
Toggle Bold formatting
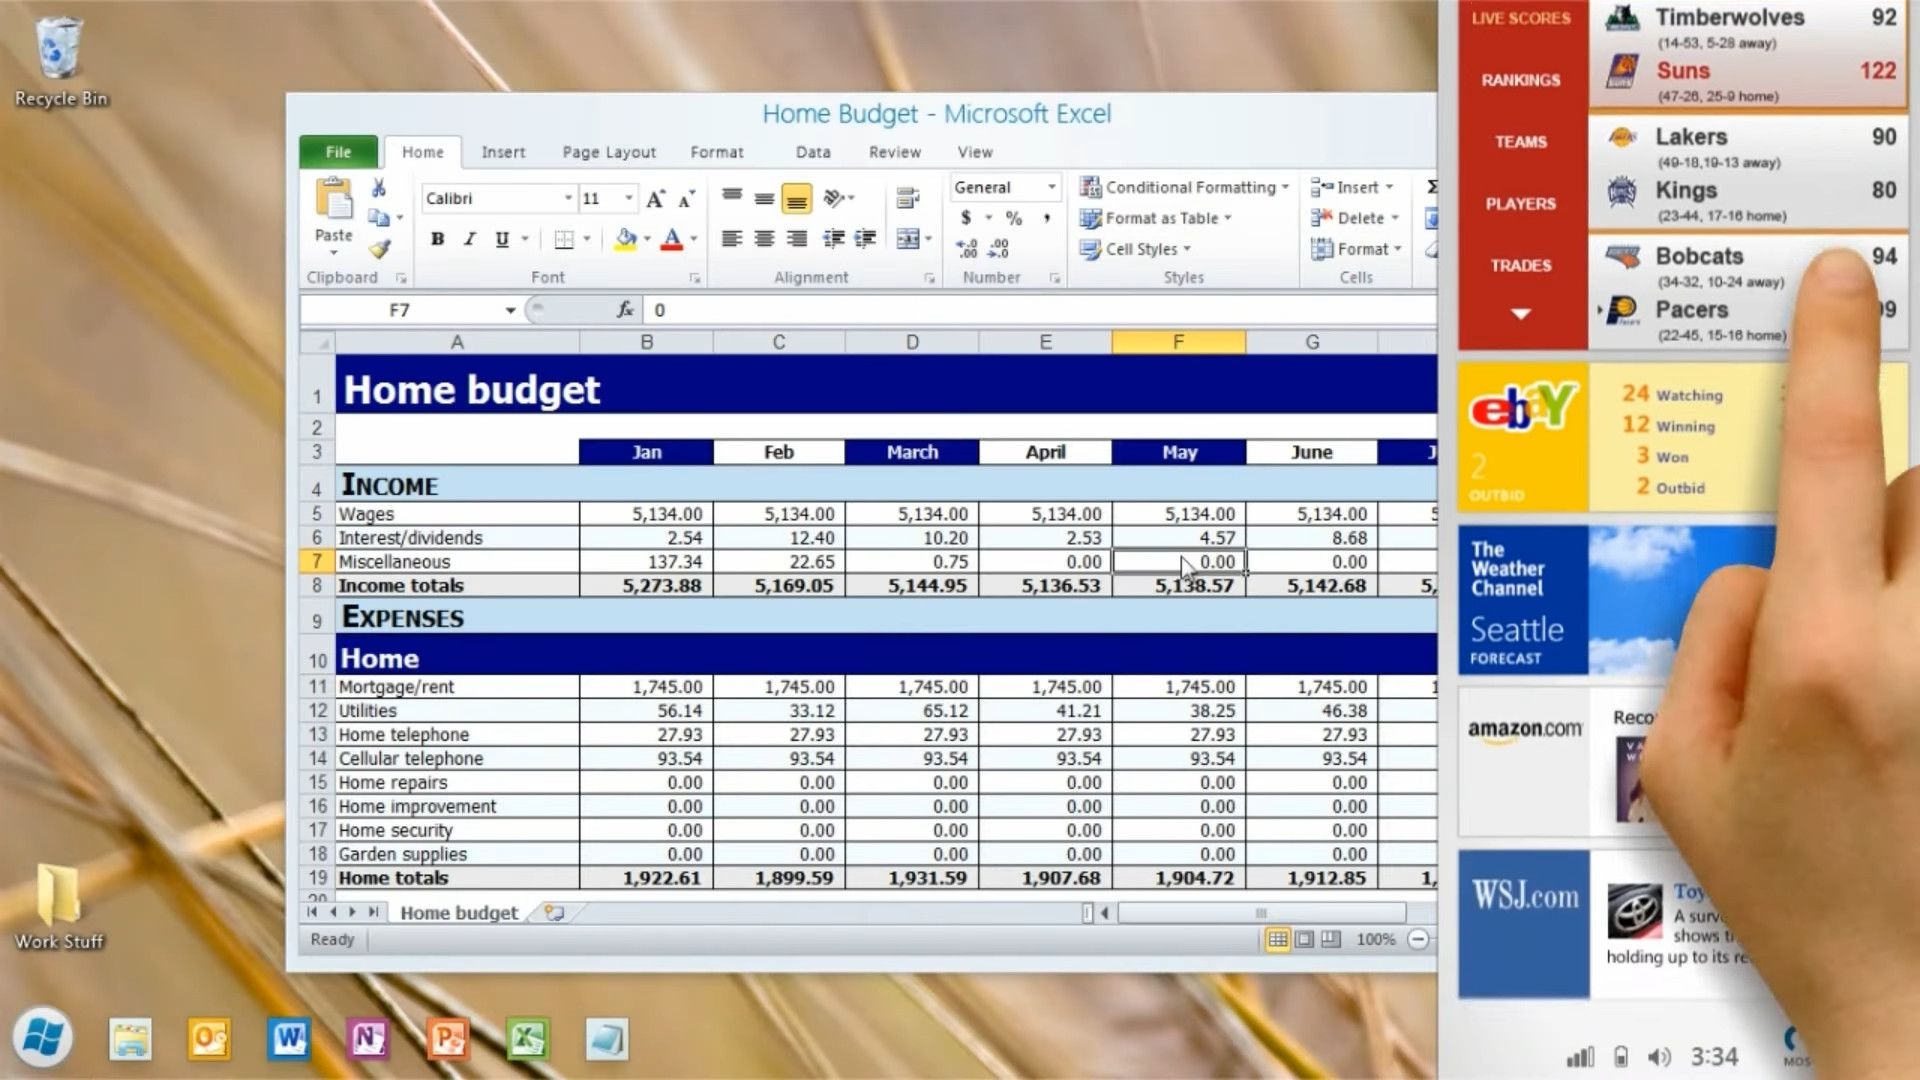pos(437,239)
